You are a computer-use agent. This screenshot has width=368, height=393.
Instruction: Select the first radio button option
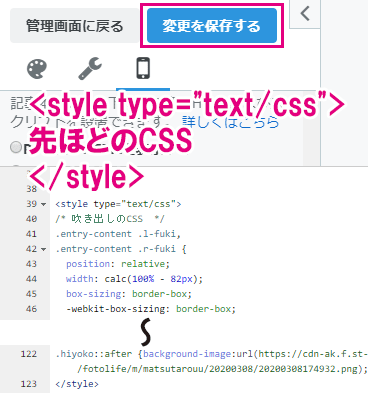pos(16,147)
